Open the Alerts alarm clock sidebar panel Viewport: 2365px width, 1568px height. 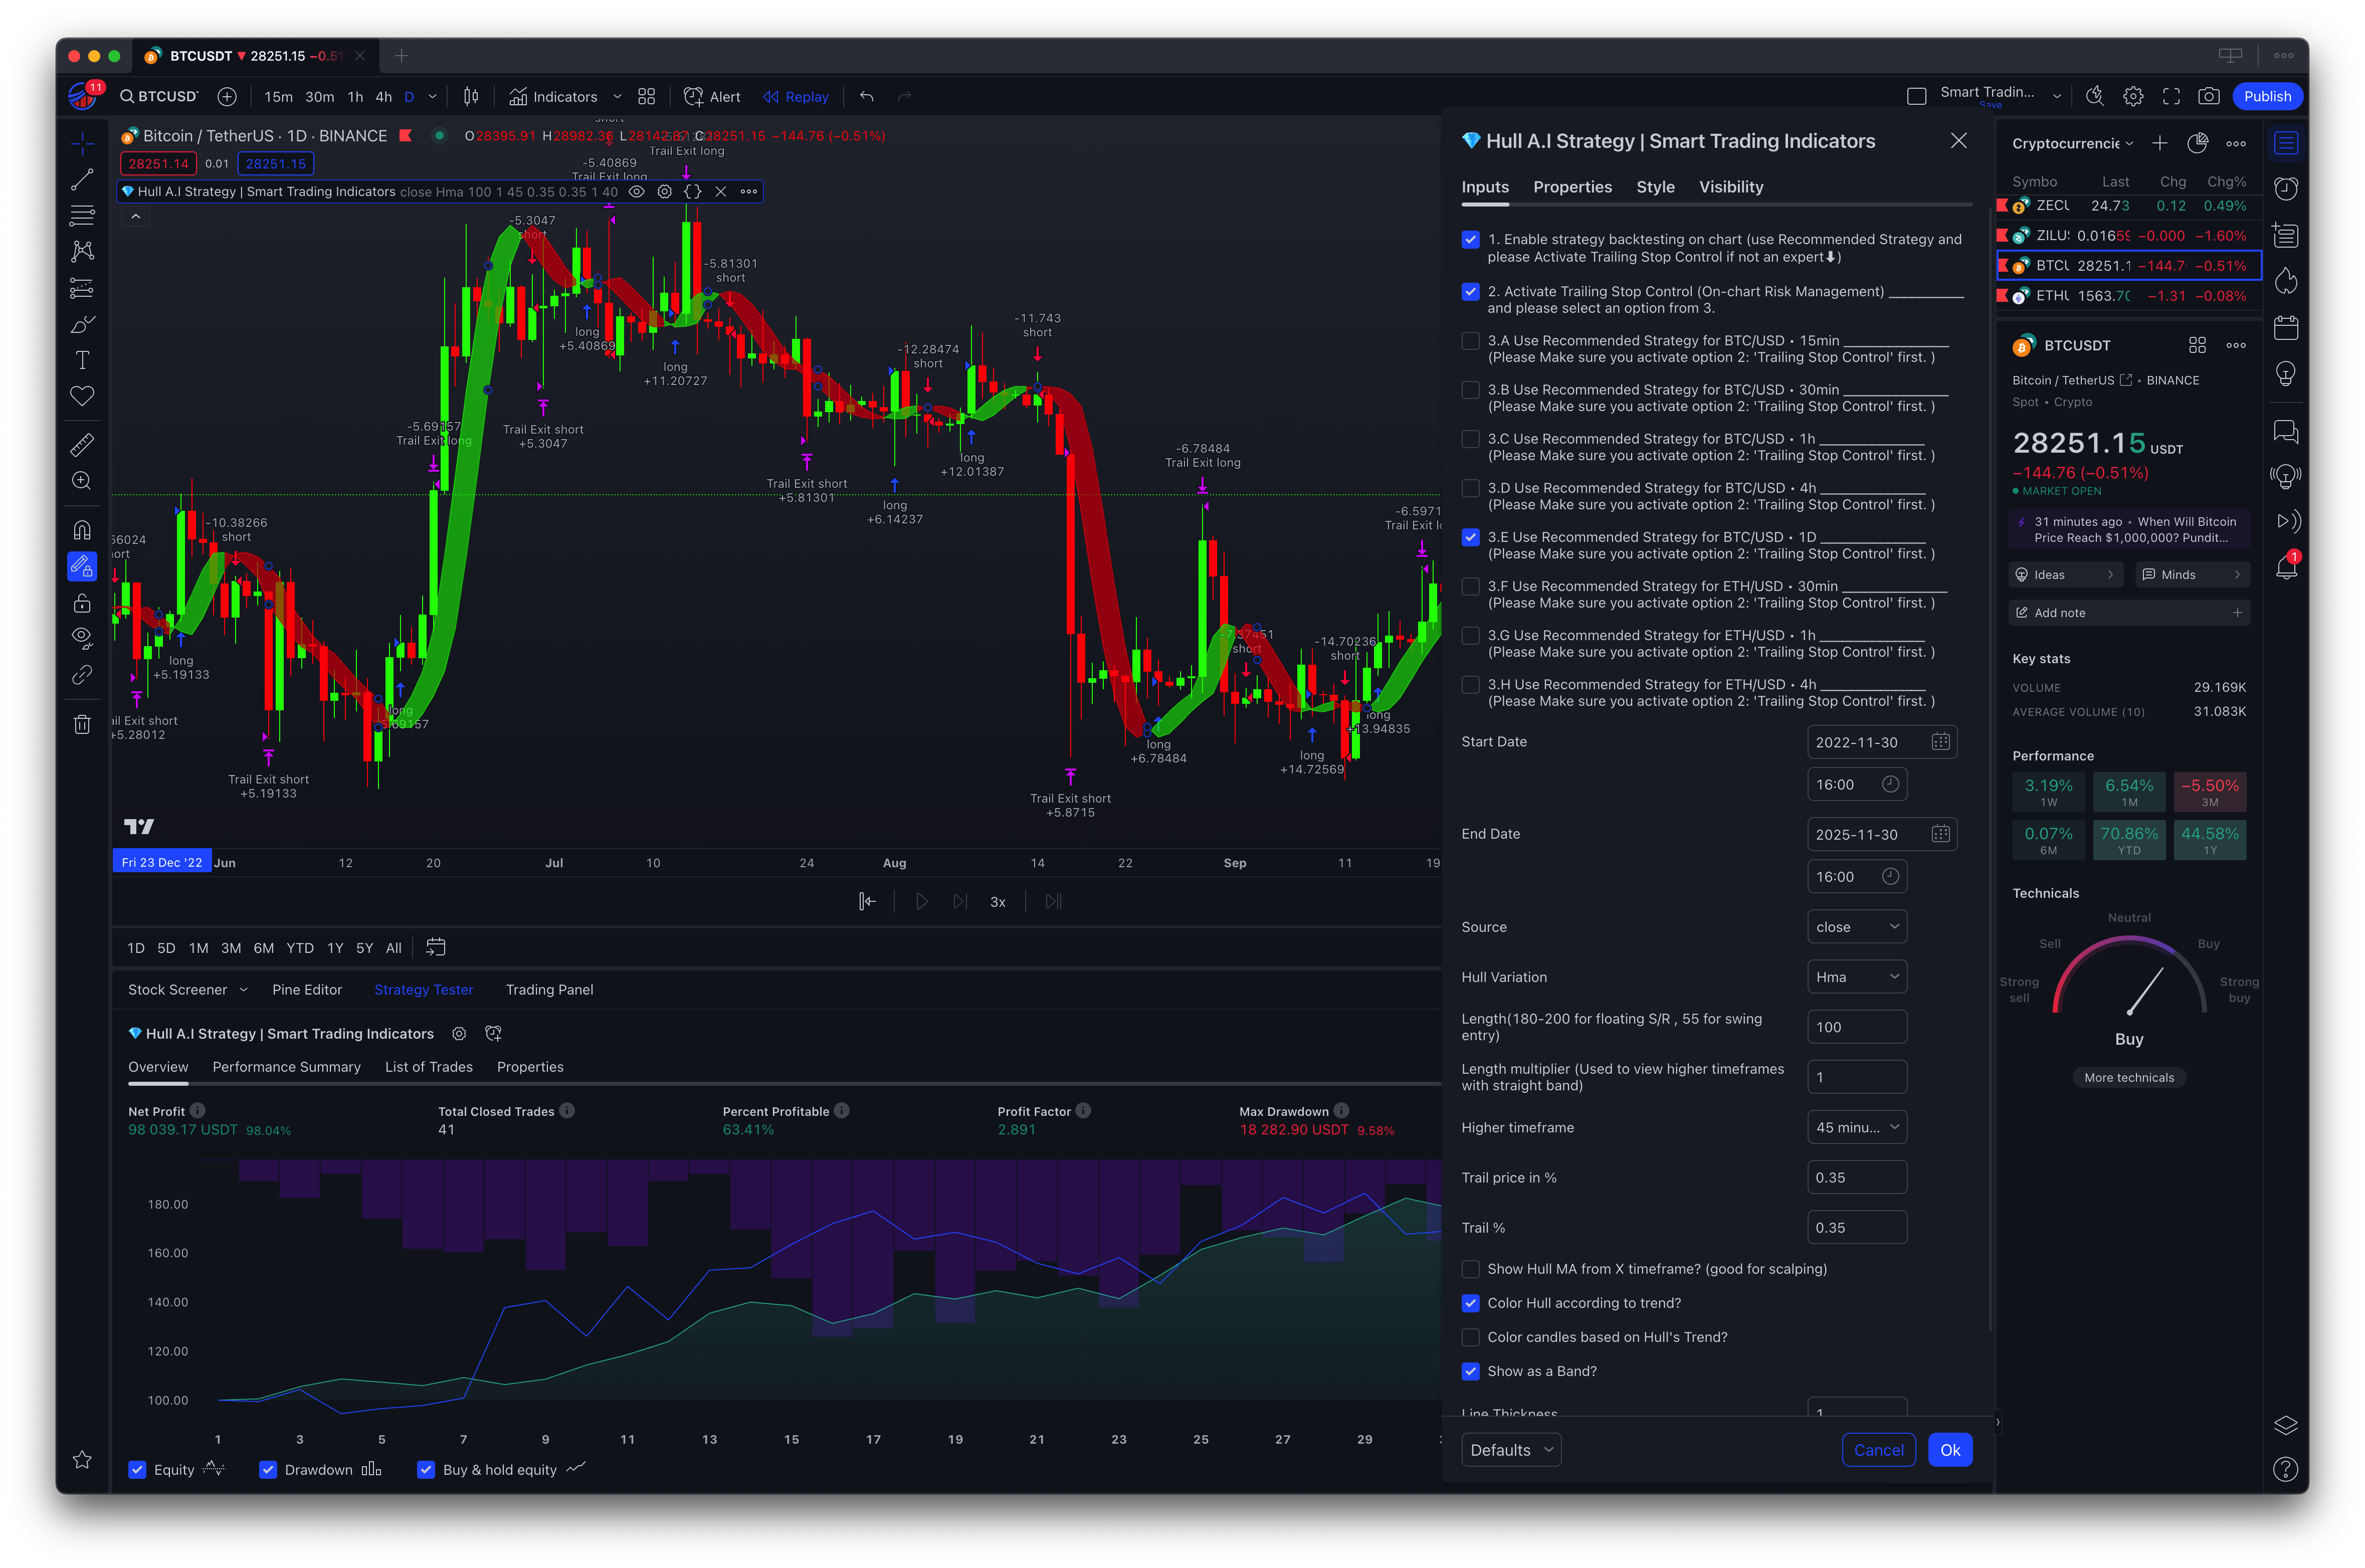click(2286, 188)
